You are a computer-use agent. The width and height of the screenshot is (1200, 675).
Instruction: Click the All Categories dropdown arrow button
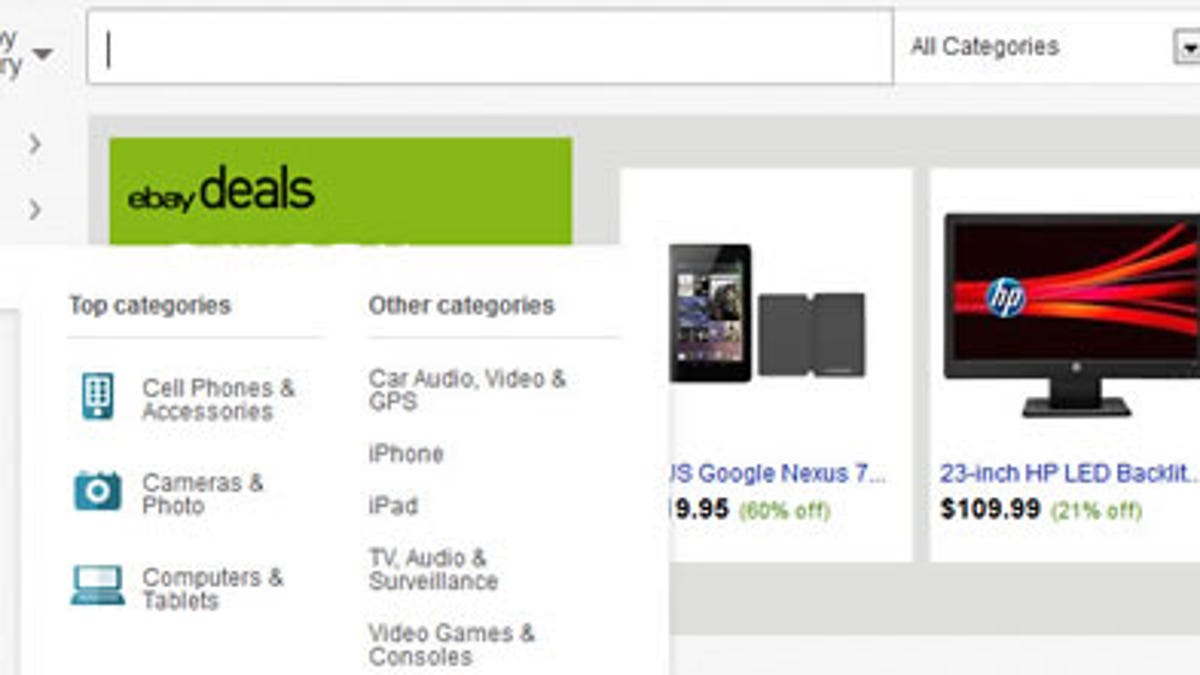(1186, 47)
